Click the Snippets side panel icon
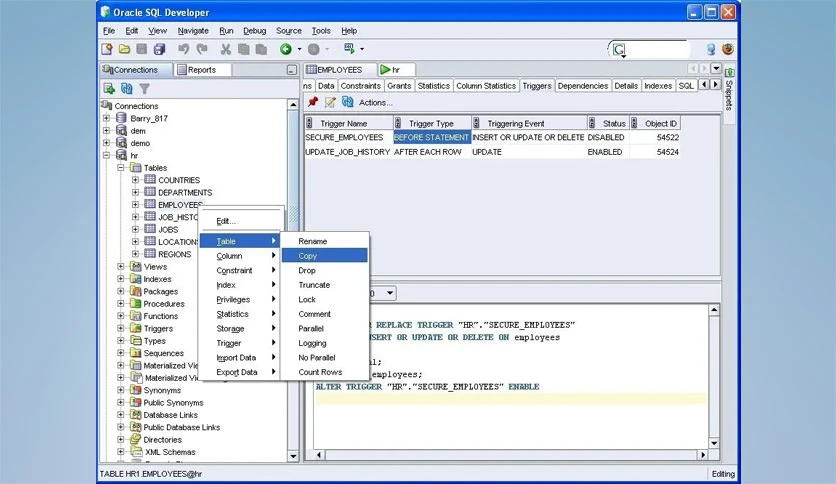This screenshot has width=836, height=484. click(729, 72)
